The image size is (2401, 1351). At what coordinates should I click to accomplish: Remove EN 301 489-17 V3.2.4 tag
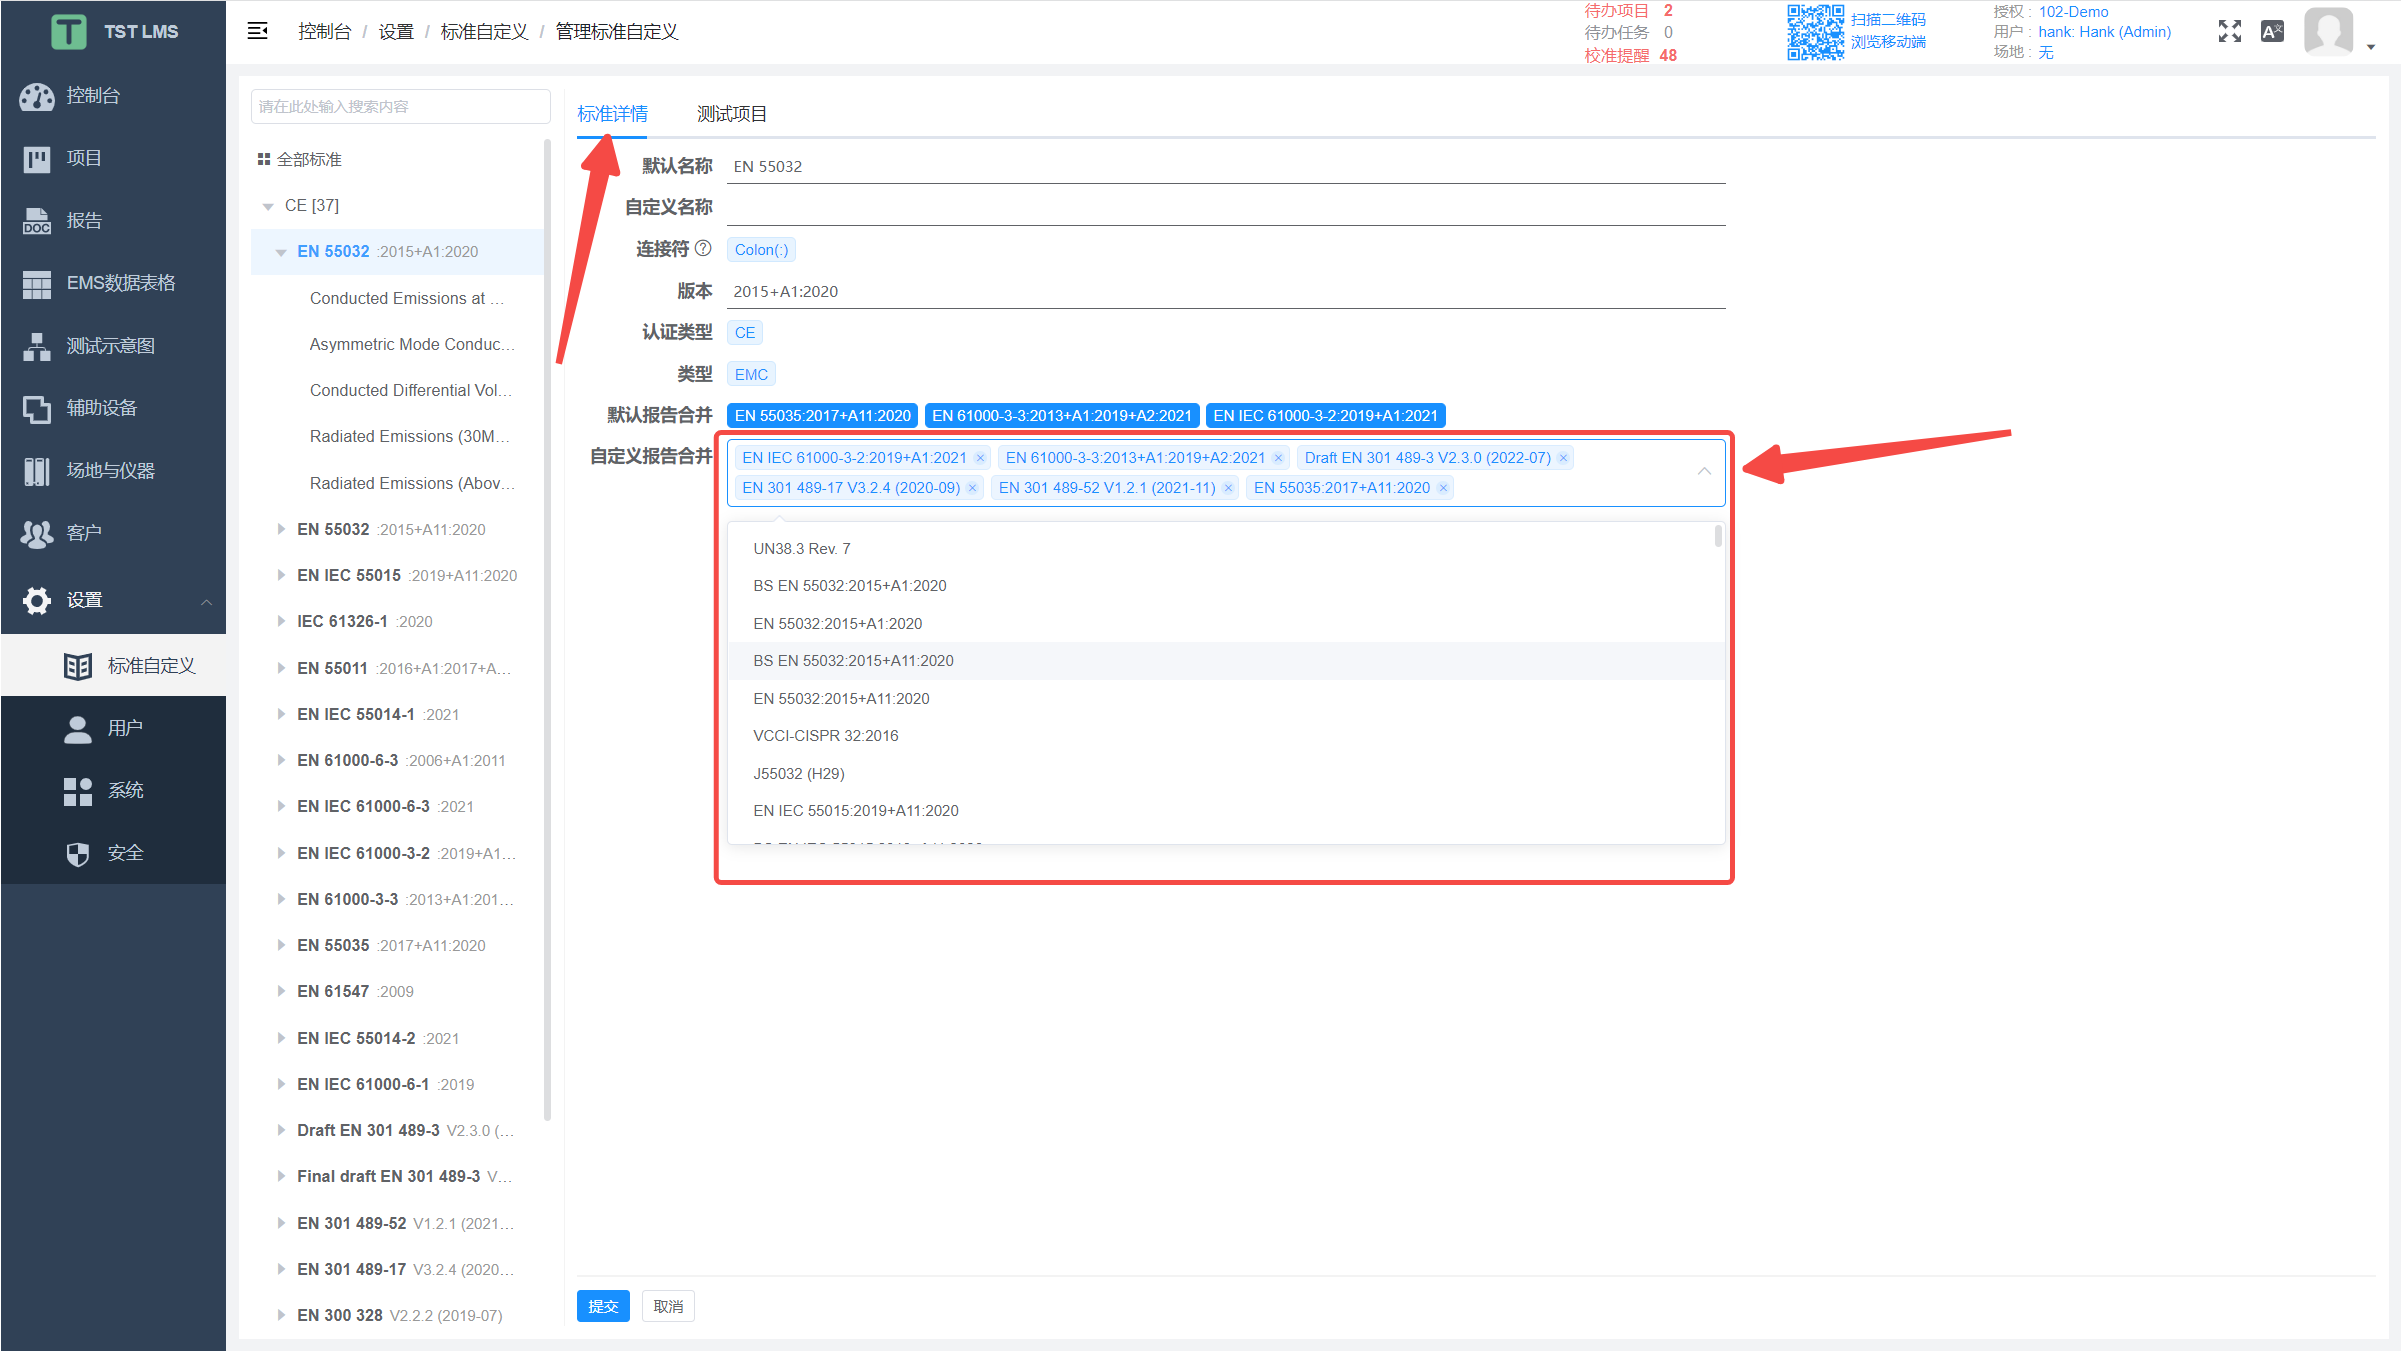(972, 488)
